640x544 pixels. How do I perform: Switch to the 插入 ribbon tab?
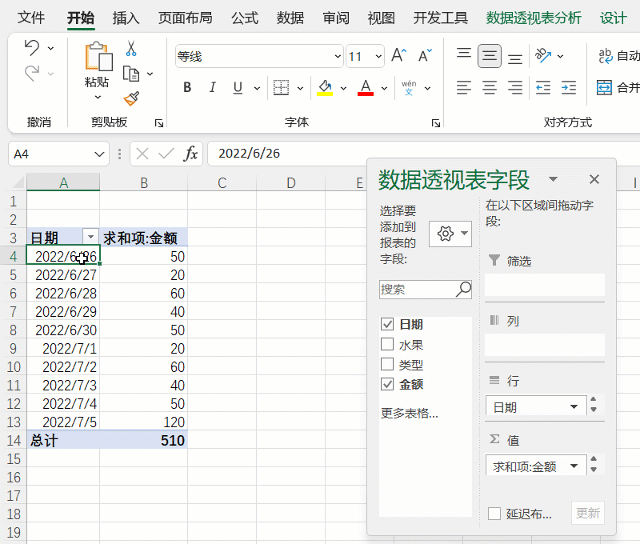click(x=126, y=18)
